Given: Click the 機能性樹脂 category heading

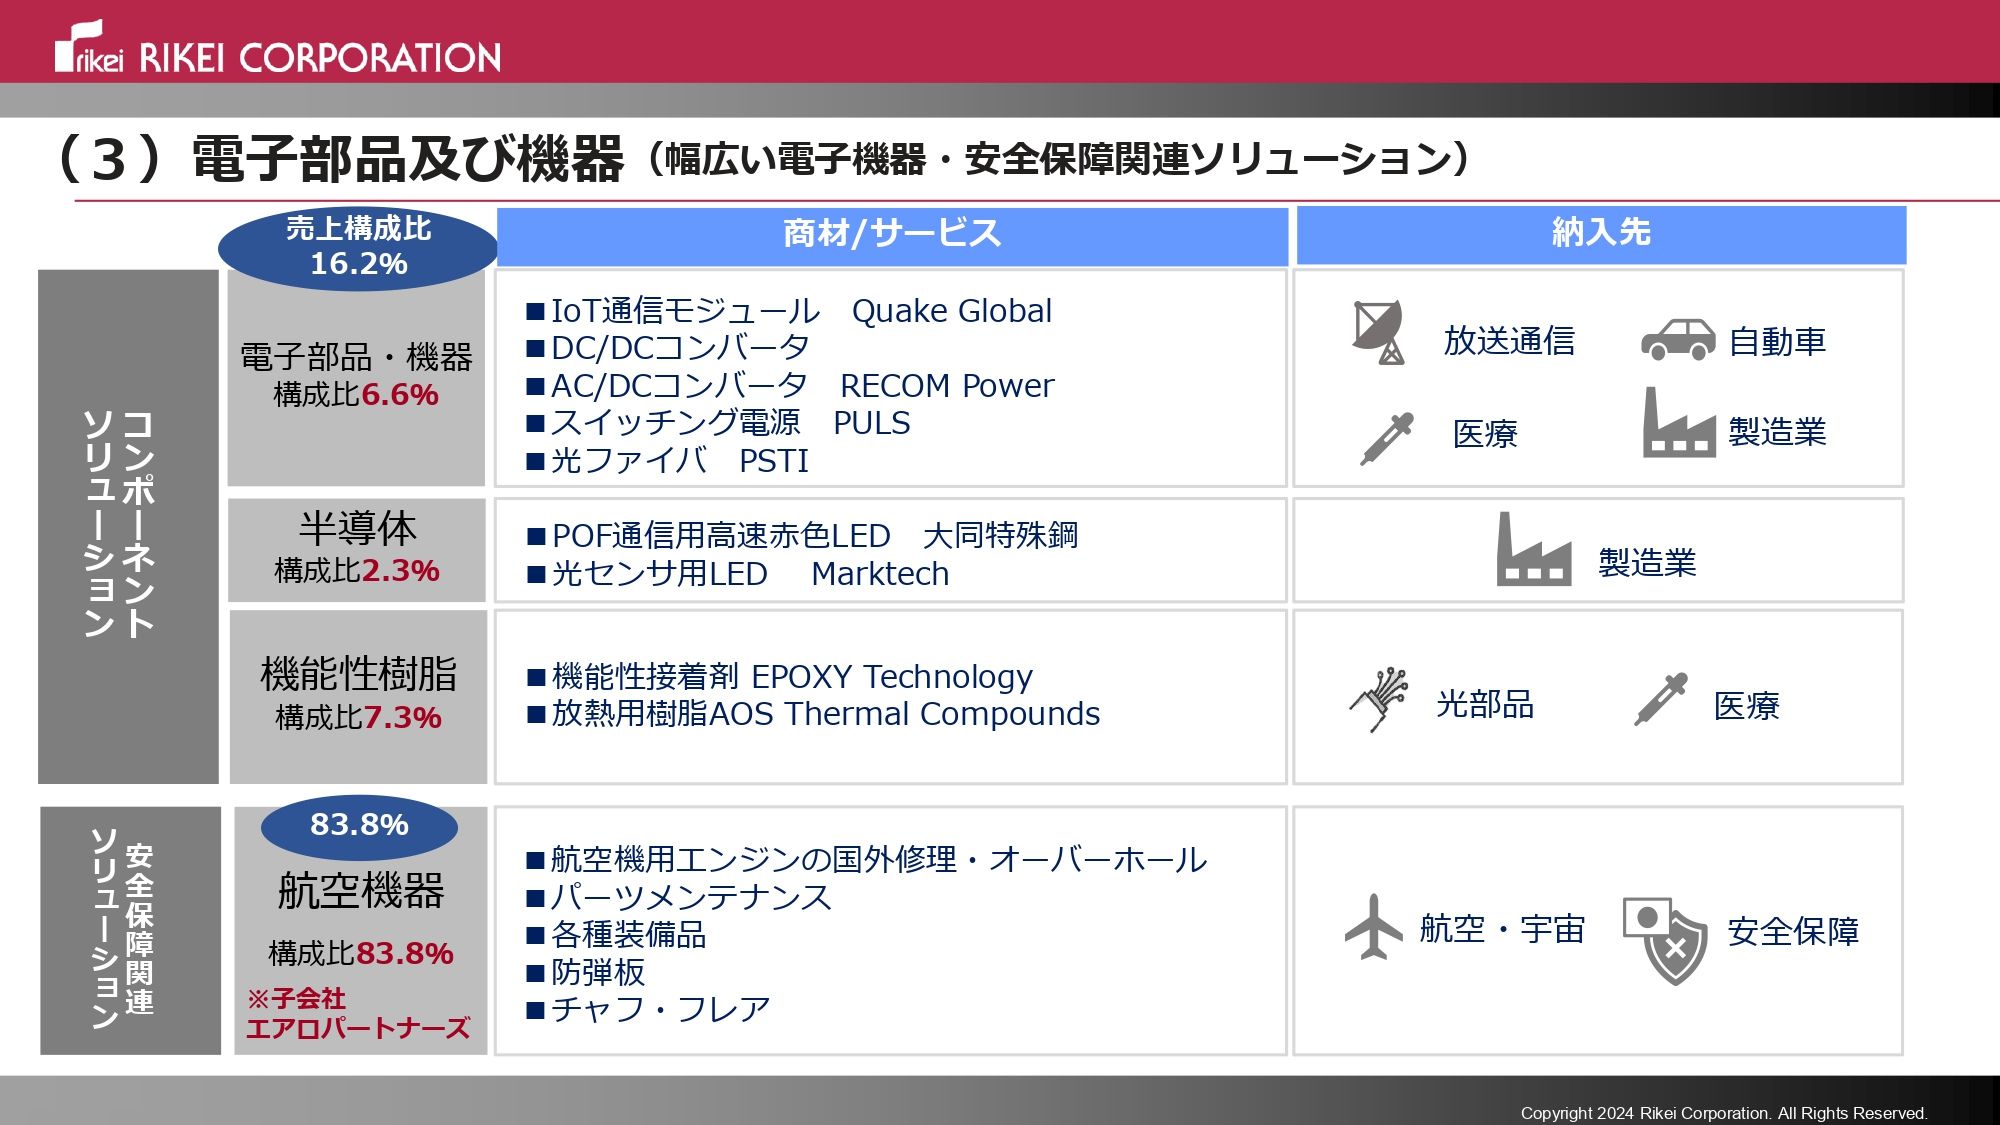Looking at the screenshot, I should click(x=358, y=674).
